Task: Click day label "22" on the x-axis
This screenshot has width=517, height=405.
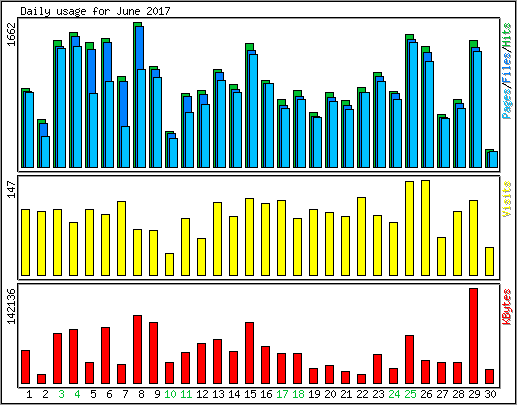Action: (x=362, y=394)
